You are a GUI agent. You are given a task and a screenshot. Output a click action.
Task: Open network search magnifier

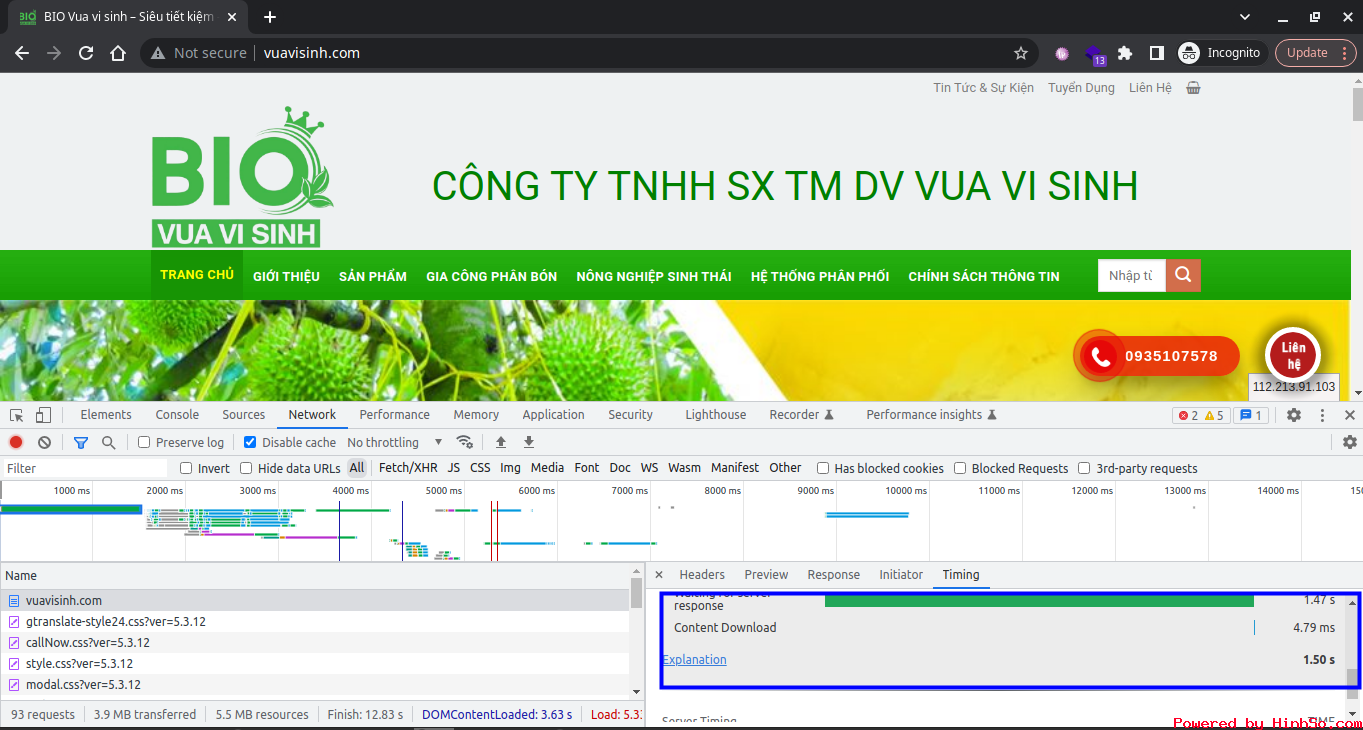tap(108, 442)
